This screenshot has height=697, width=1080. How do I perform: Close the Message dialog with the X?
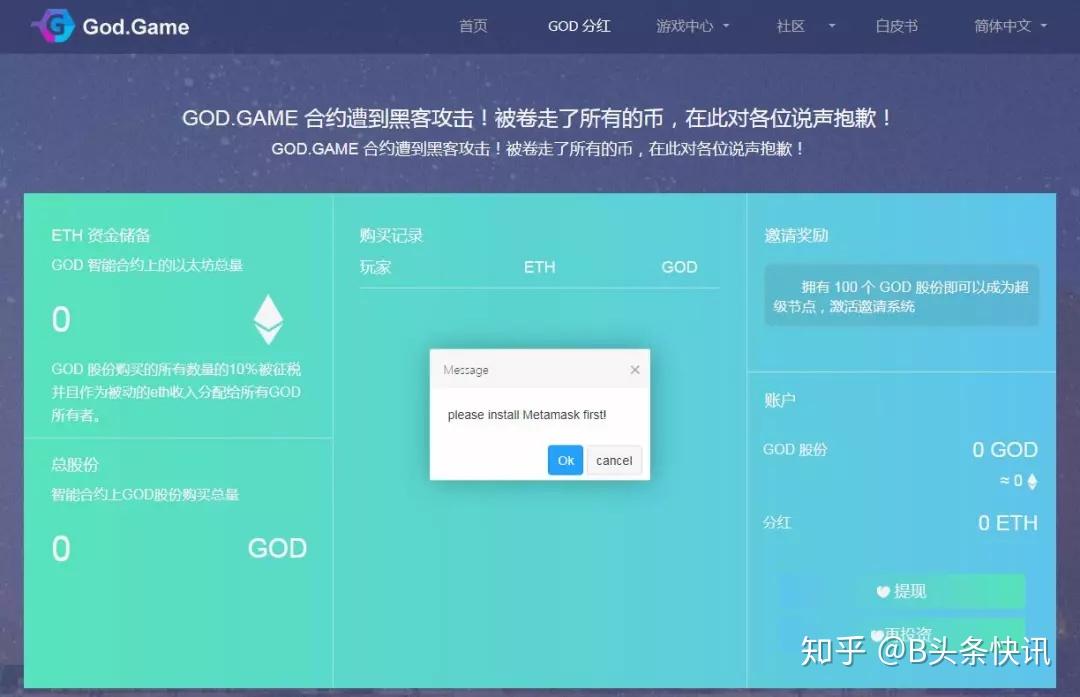click(x=635, y=370)
